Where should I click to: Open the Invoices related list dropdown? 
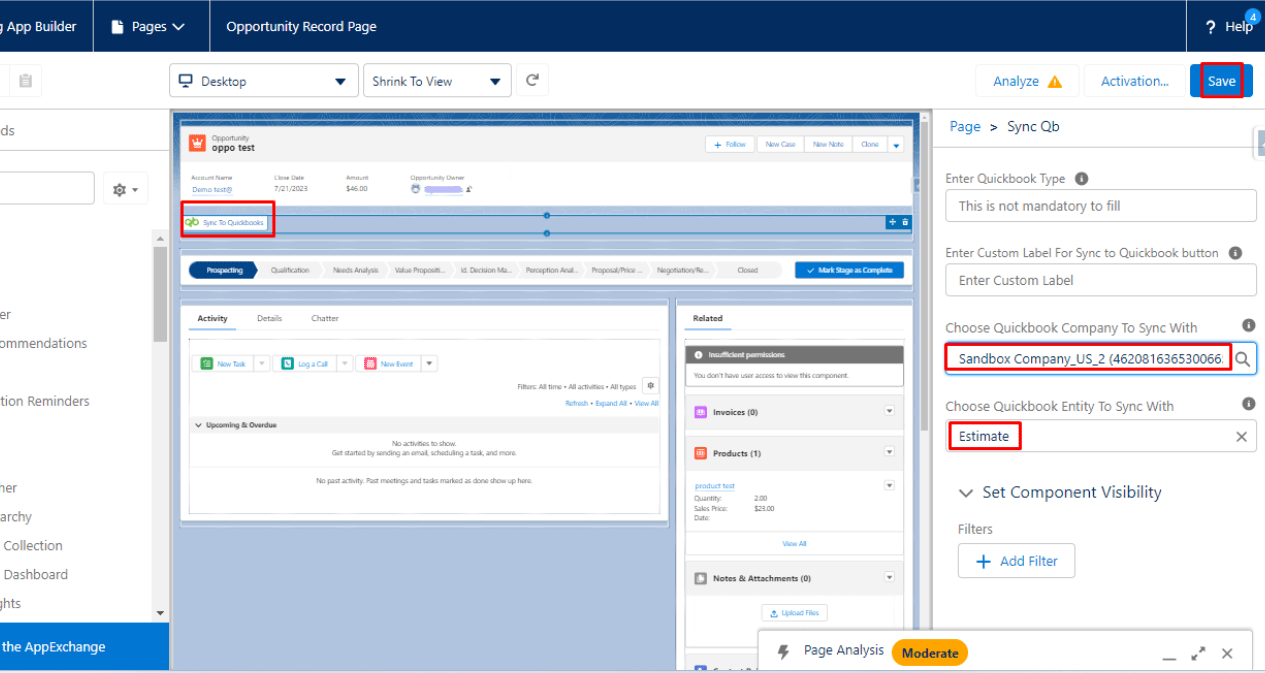889,412
